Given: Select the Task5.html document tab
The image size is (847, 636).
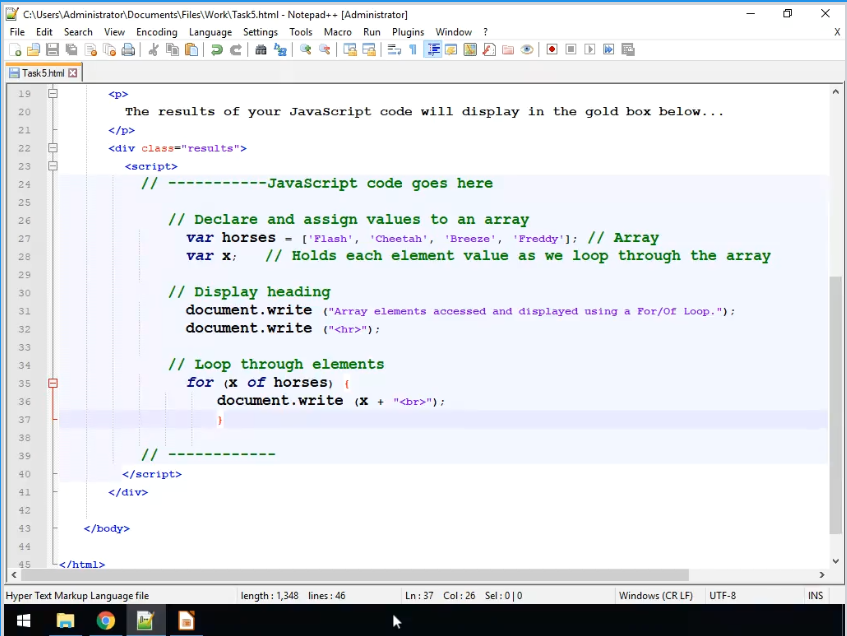Looking at the screenshot, I should coord(40,73).
